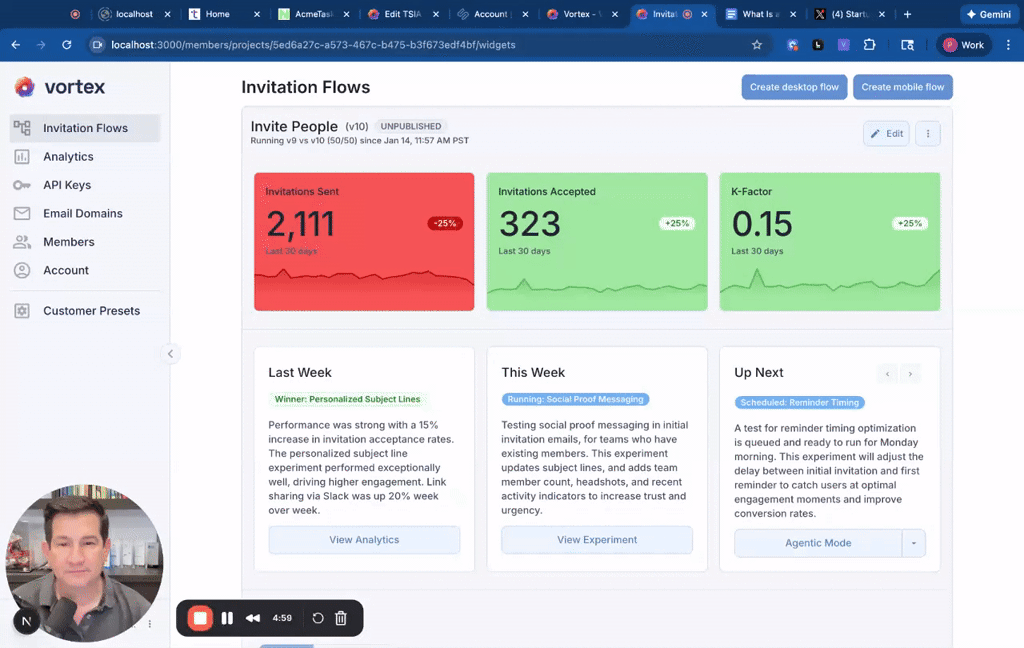
Task: Click the Customer Presets icon
Action: point(22,311)
